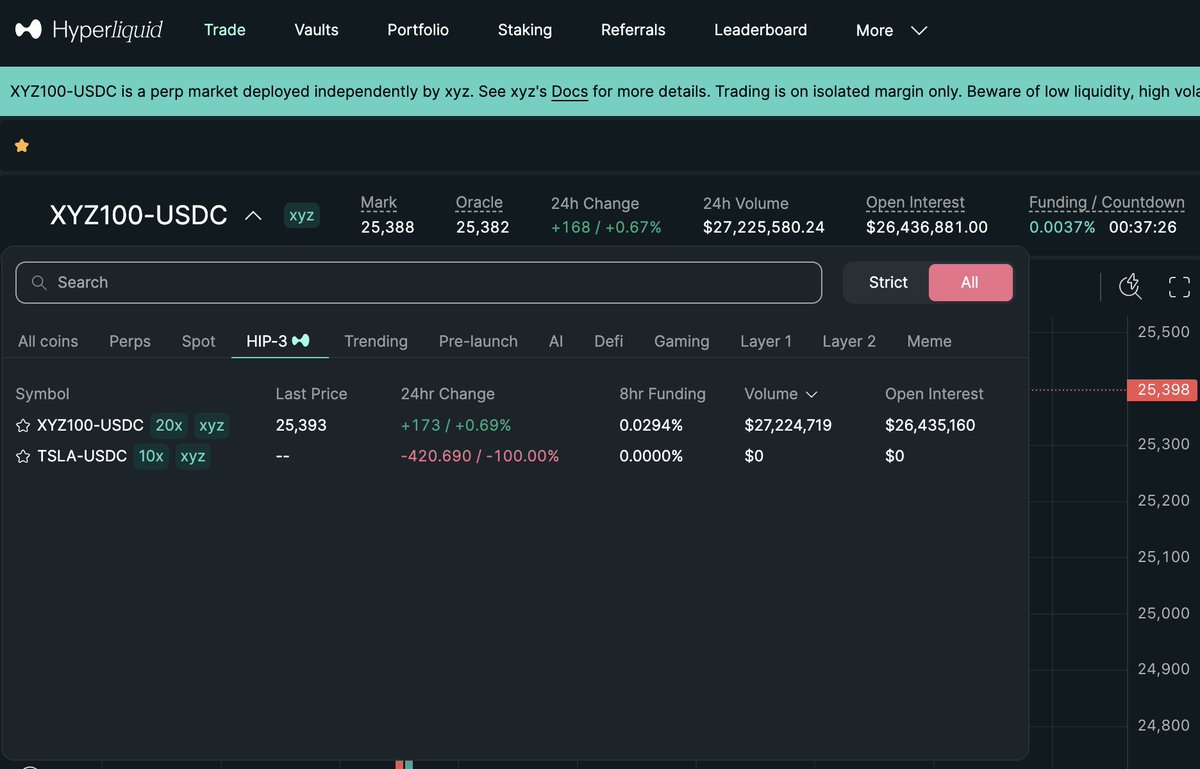Screen dimensions: 1200x769
Task: Switch to Spot tab
Action: [199, 341]
